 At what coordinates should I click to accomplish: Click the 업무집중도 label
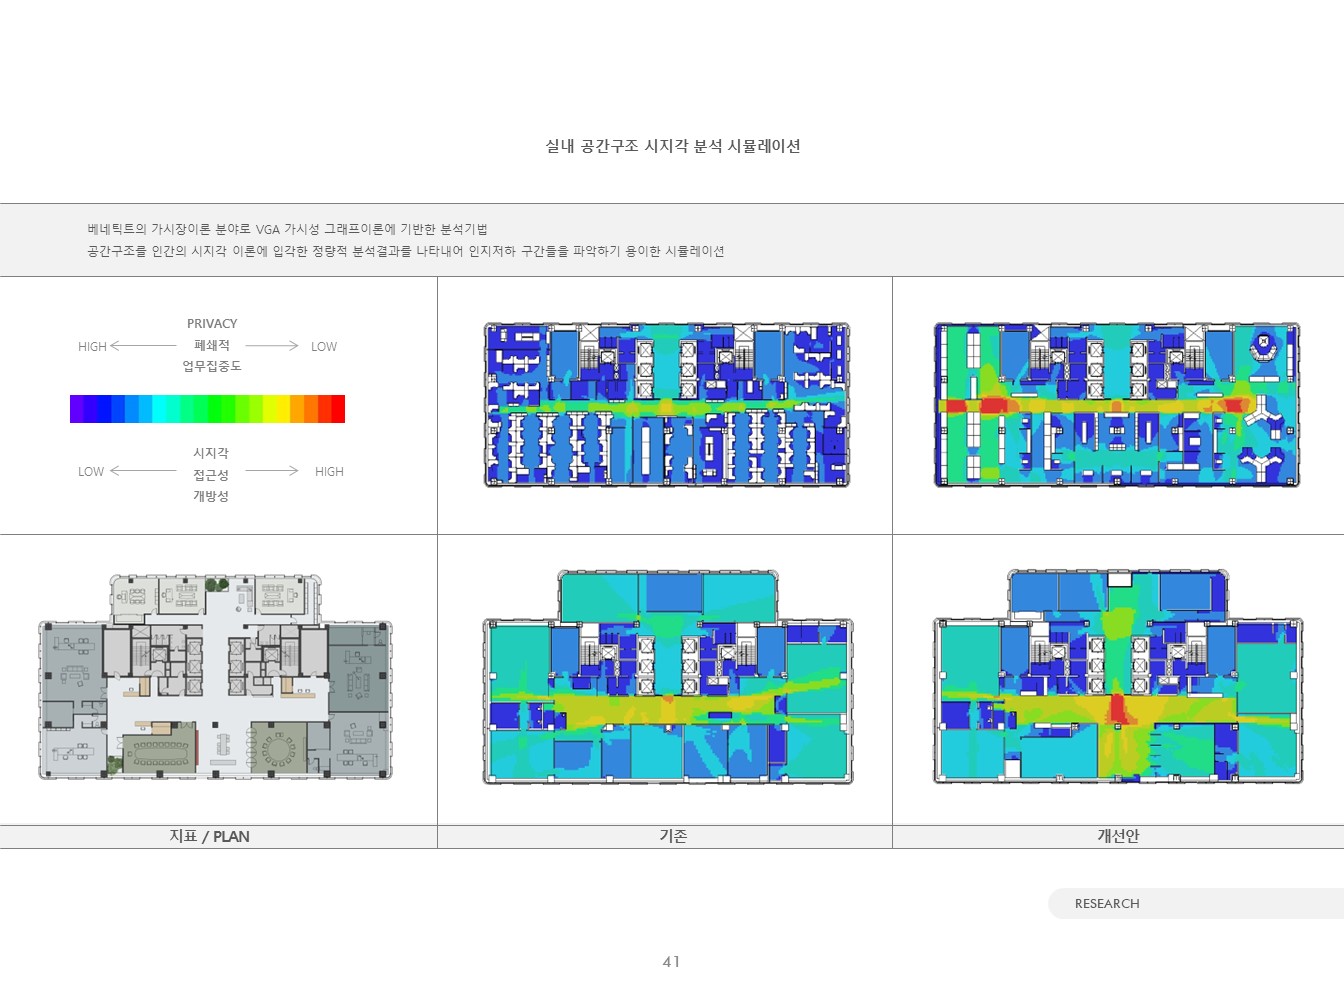click(212, 366)
